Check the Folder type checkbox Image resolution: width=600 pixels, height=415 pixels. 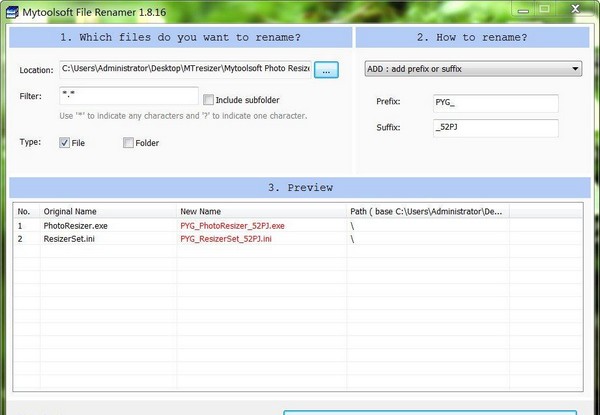pyautogui.click(x=128, y=143)
